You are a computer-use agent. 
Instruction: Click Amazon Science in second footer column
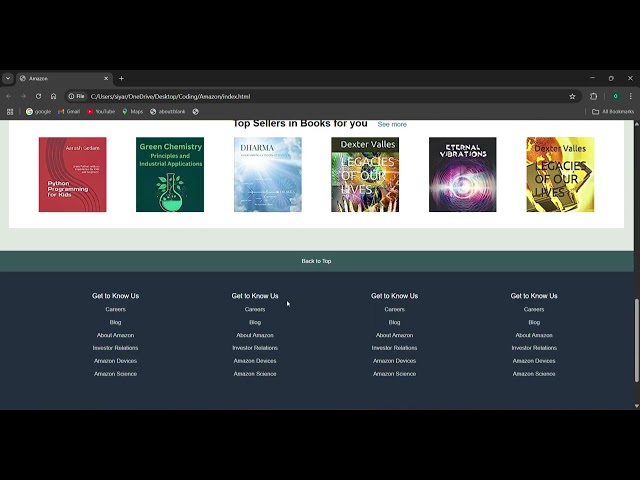[x=255, y=374]
